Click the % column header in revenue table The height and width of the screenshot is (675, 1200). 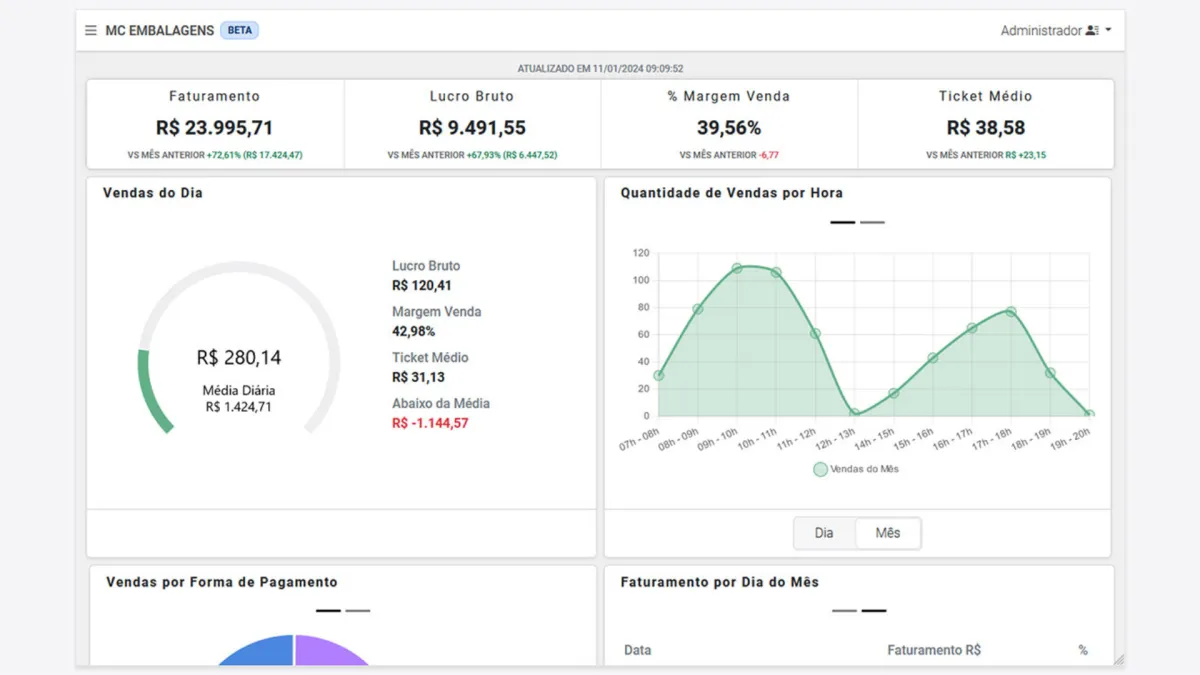(1083, 650)
